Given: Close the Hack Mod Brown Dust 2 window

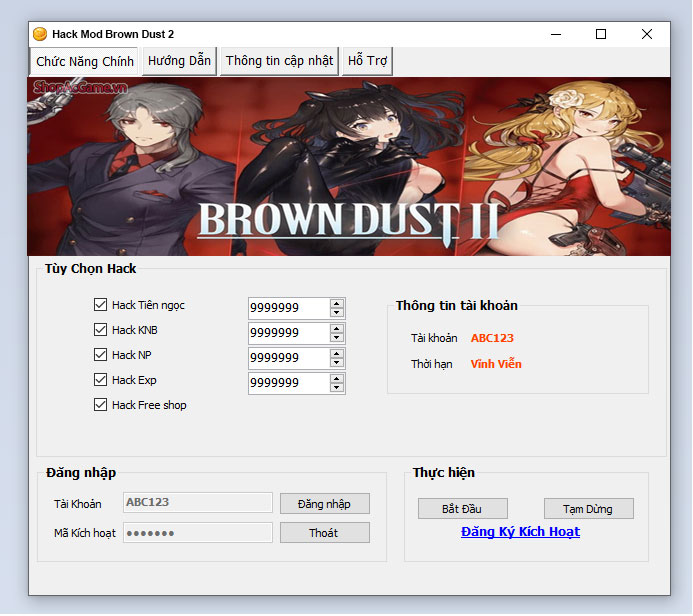Looking at the screenshot, I should [647, 34].
